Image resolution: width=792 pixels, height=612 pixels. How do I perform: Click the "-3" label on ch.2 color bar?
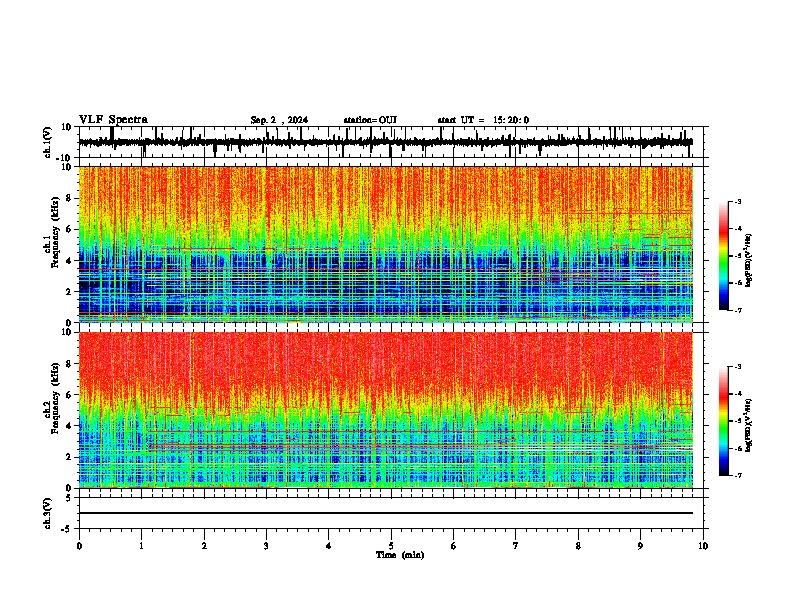(x=737, y=367)
